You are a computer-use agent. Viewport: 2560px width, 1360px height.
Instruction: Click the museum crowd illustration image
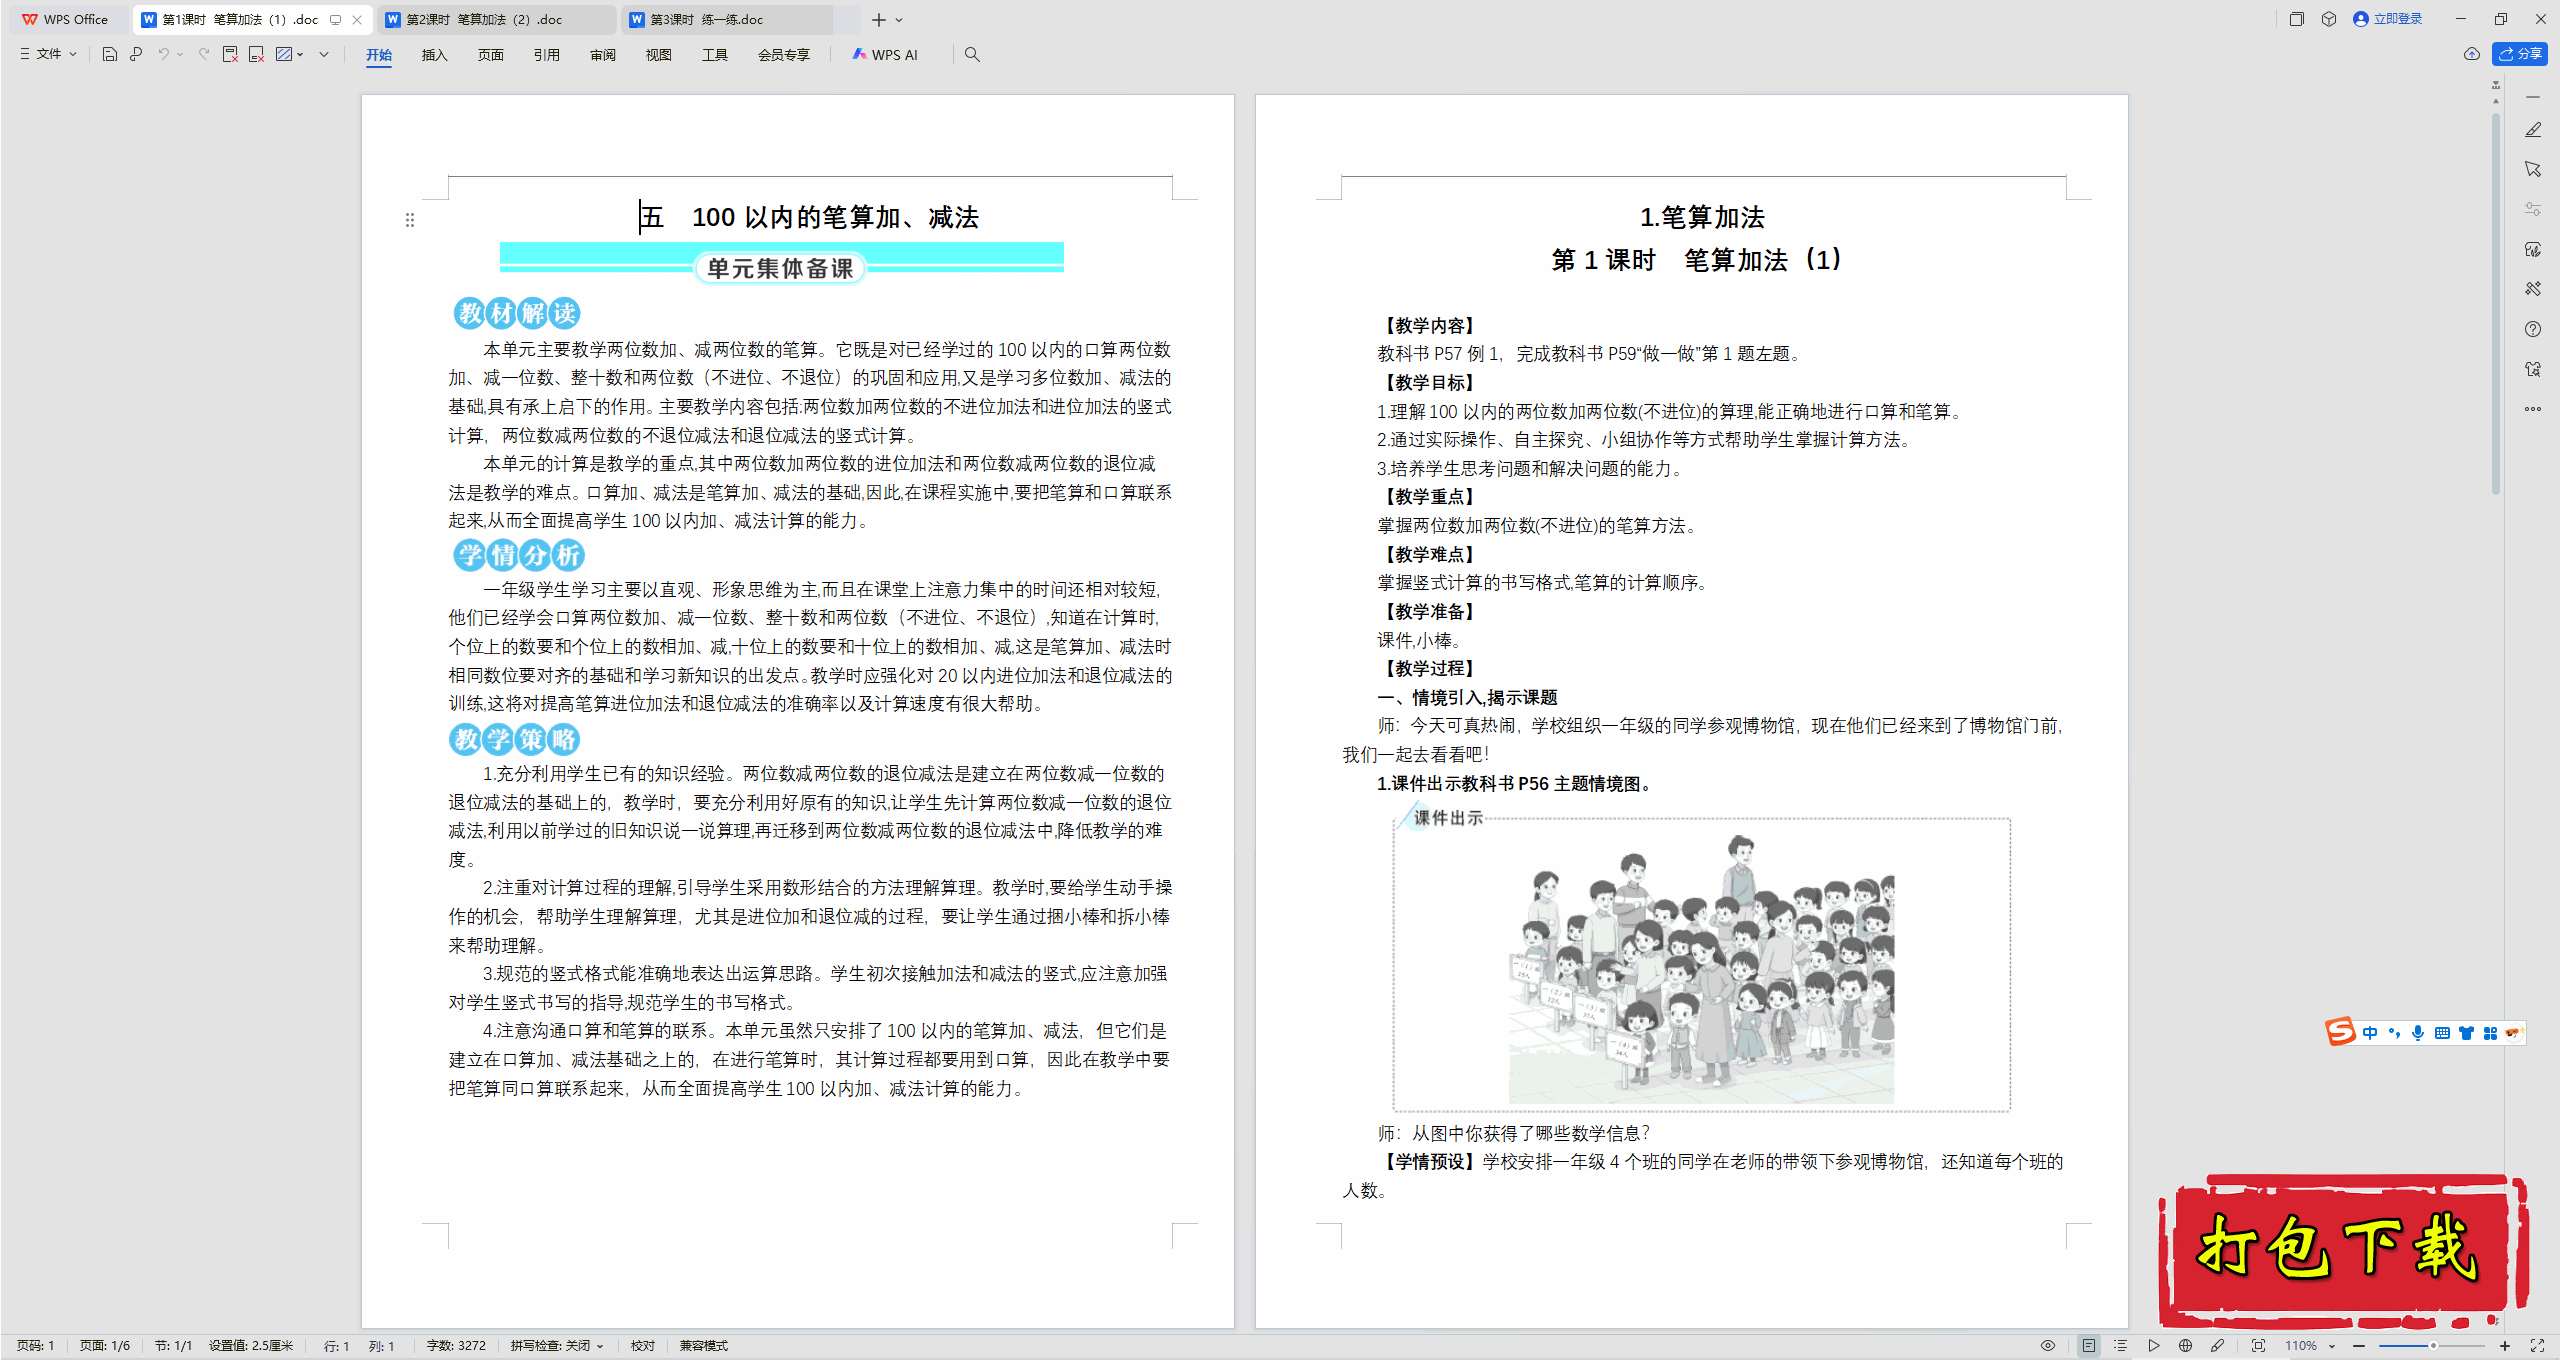[x=1701, y=968]
